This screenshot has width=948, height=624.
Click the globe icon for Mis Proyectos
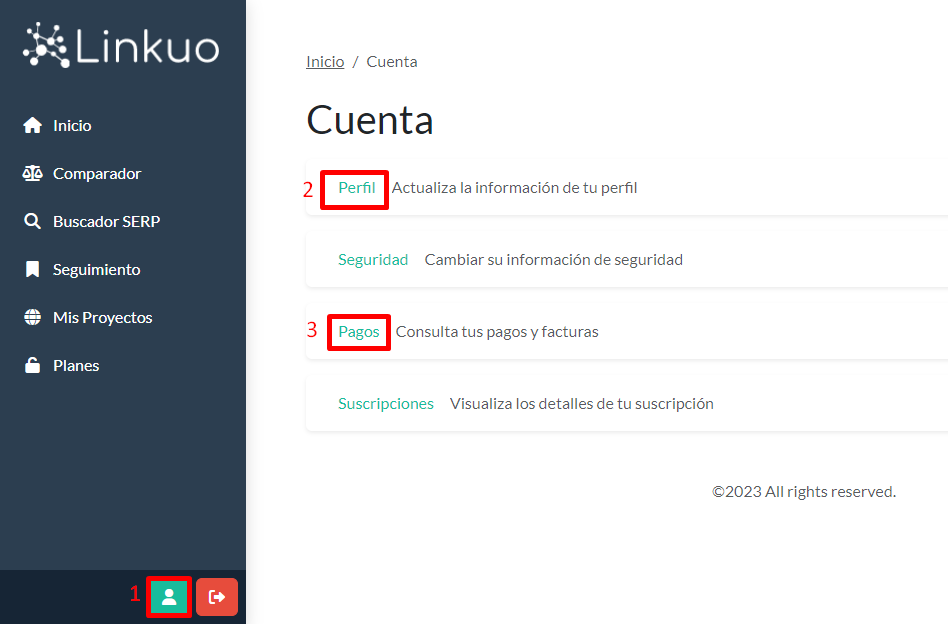click(x=32, y=318)
